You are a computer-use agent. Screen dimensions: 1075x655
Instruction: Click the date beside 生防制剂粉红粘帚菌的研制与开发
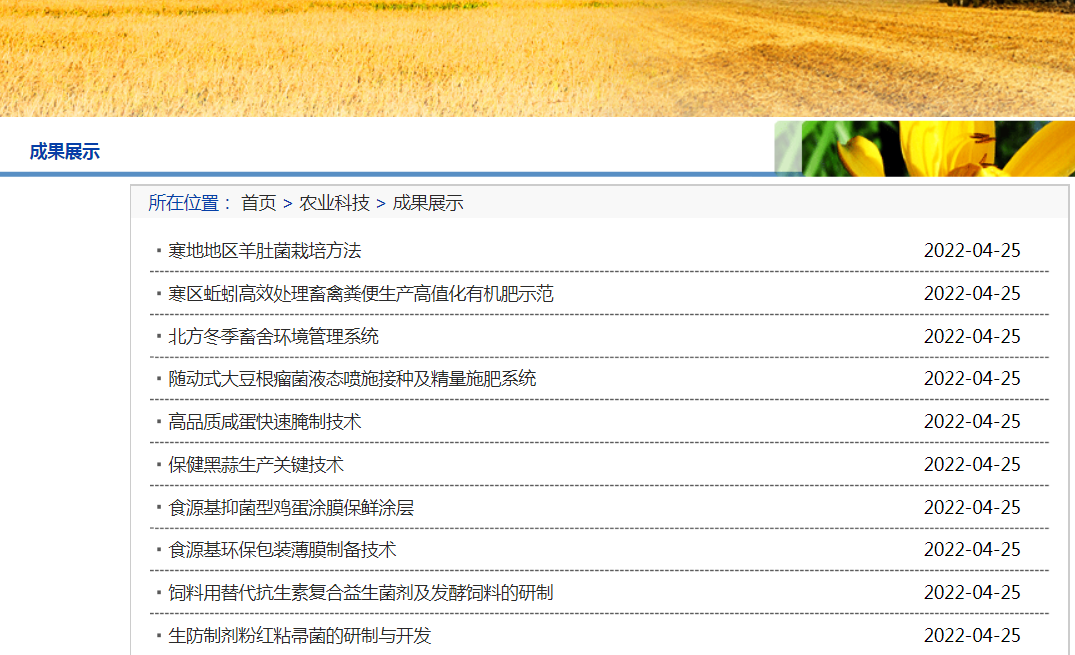tap(972, 635)
